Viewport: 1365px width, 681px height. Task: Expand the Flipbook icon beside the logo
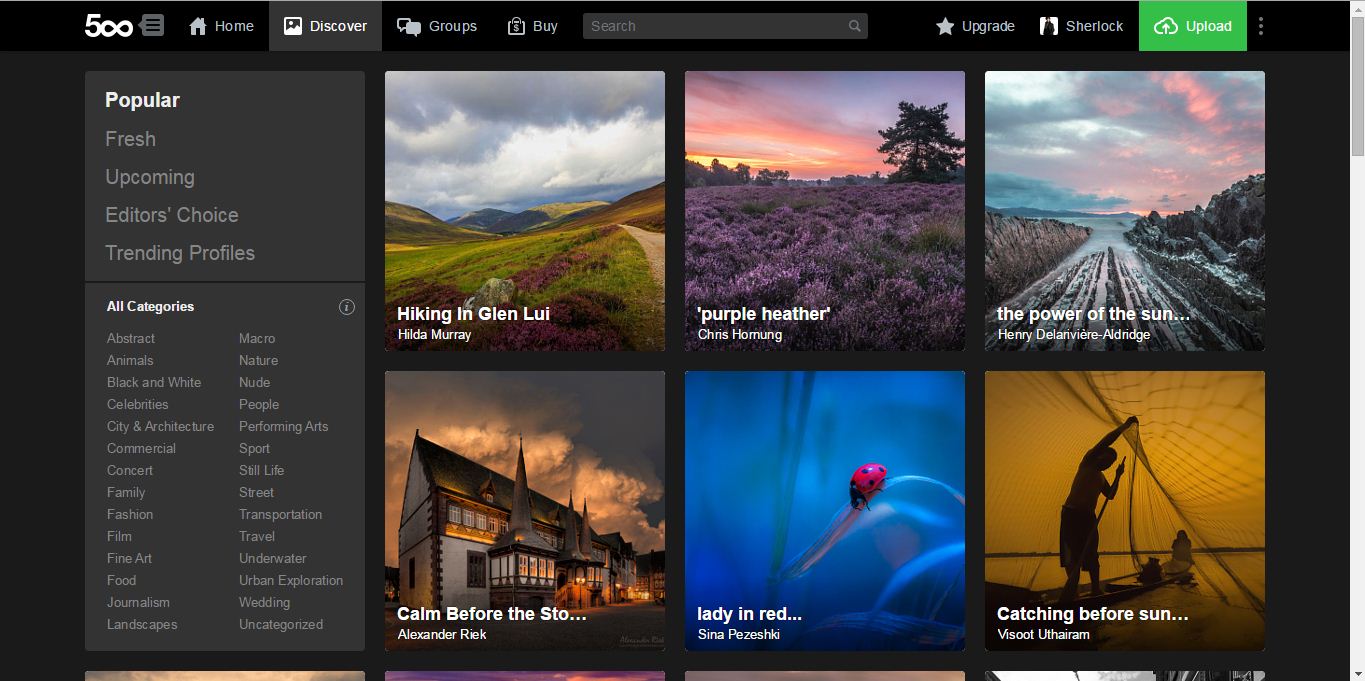click(152, 25)
